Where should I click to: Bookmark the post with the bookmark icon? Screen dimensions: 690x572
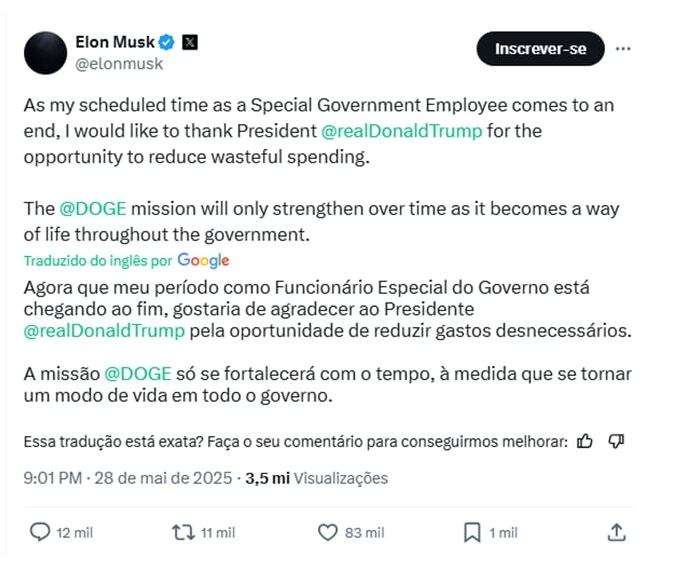coord(472,532)
